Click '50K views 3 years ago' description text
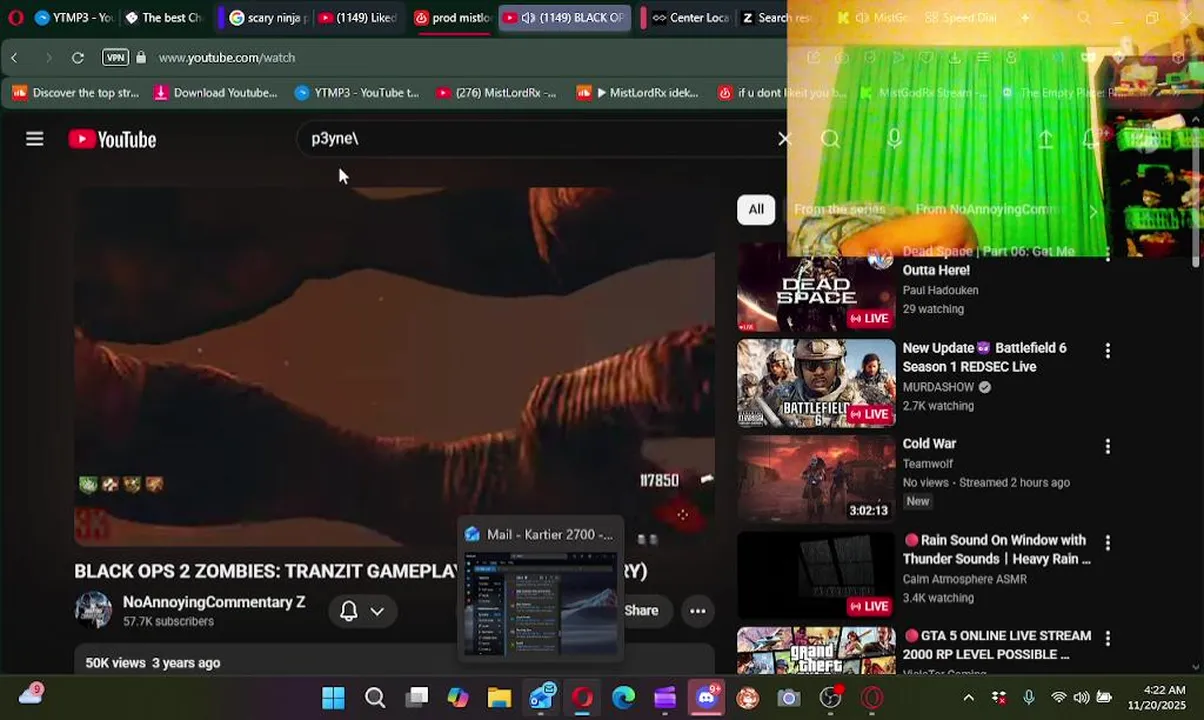The image size is (1204, 720). point(153,663)
